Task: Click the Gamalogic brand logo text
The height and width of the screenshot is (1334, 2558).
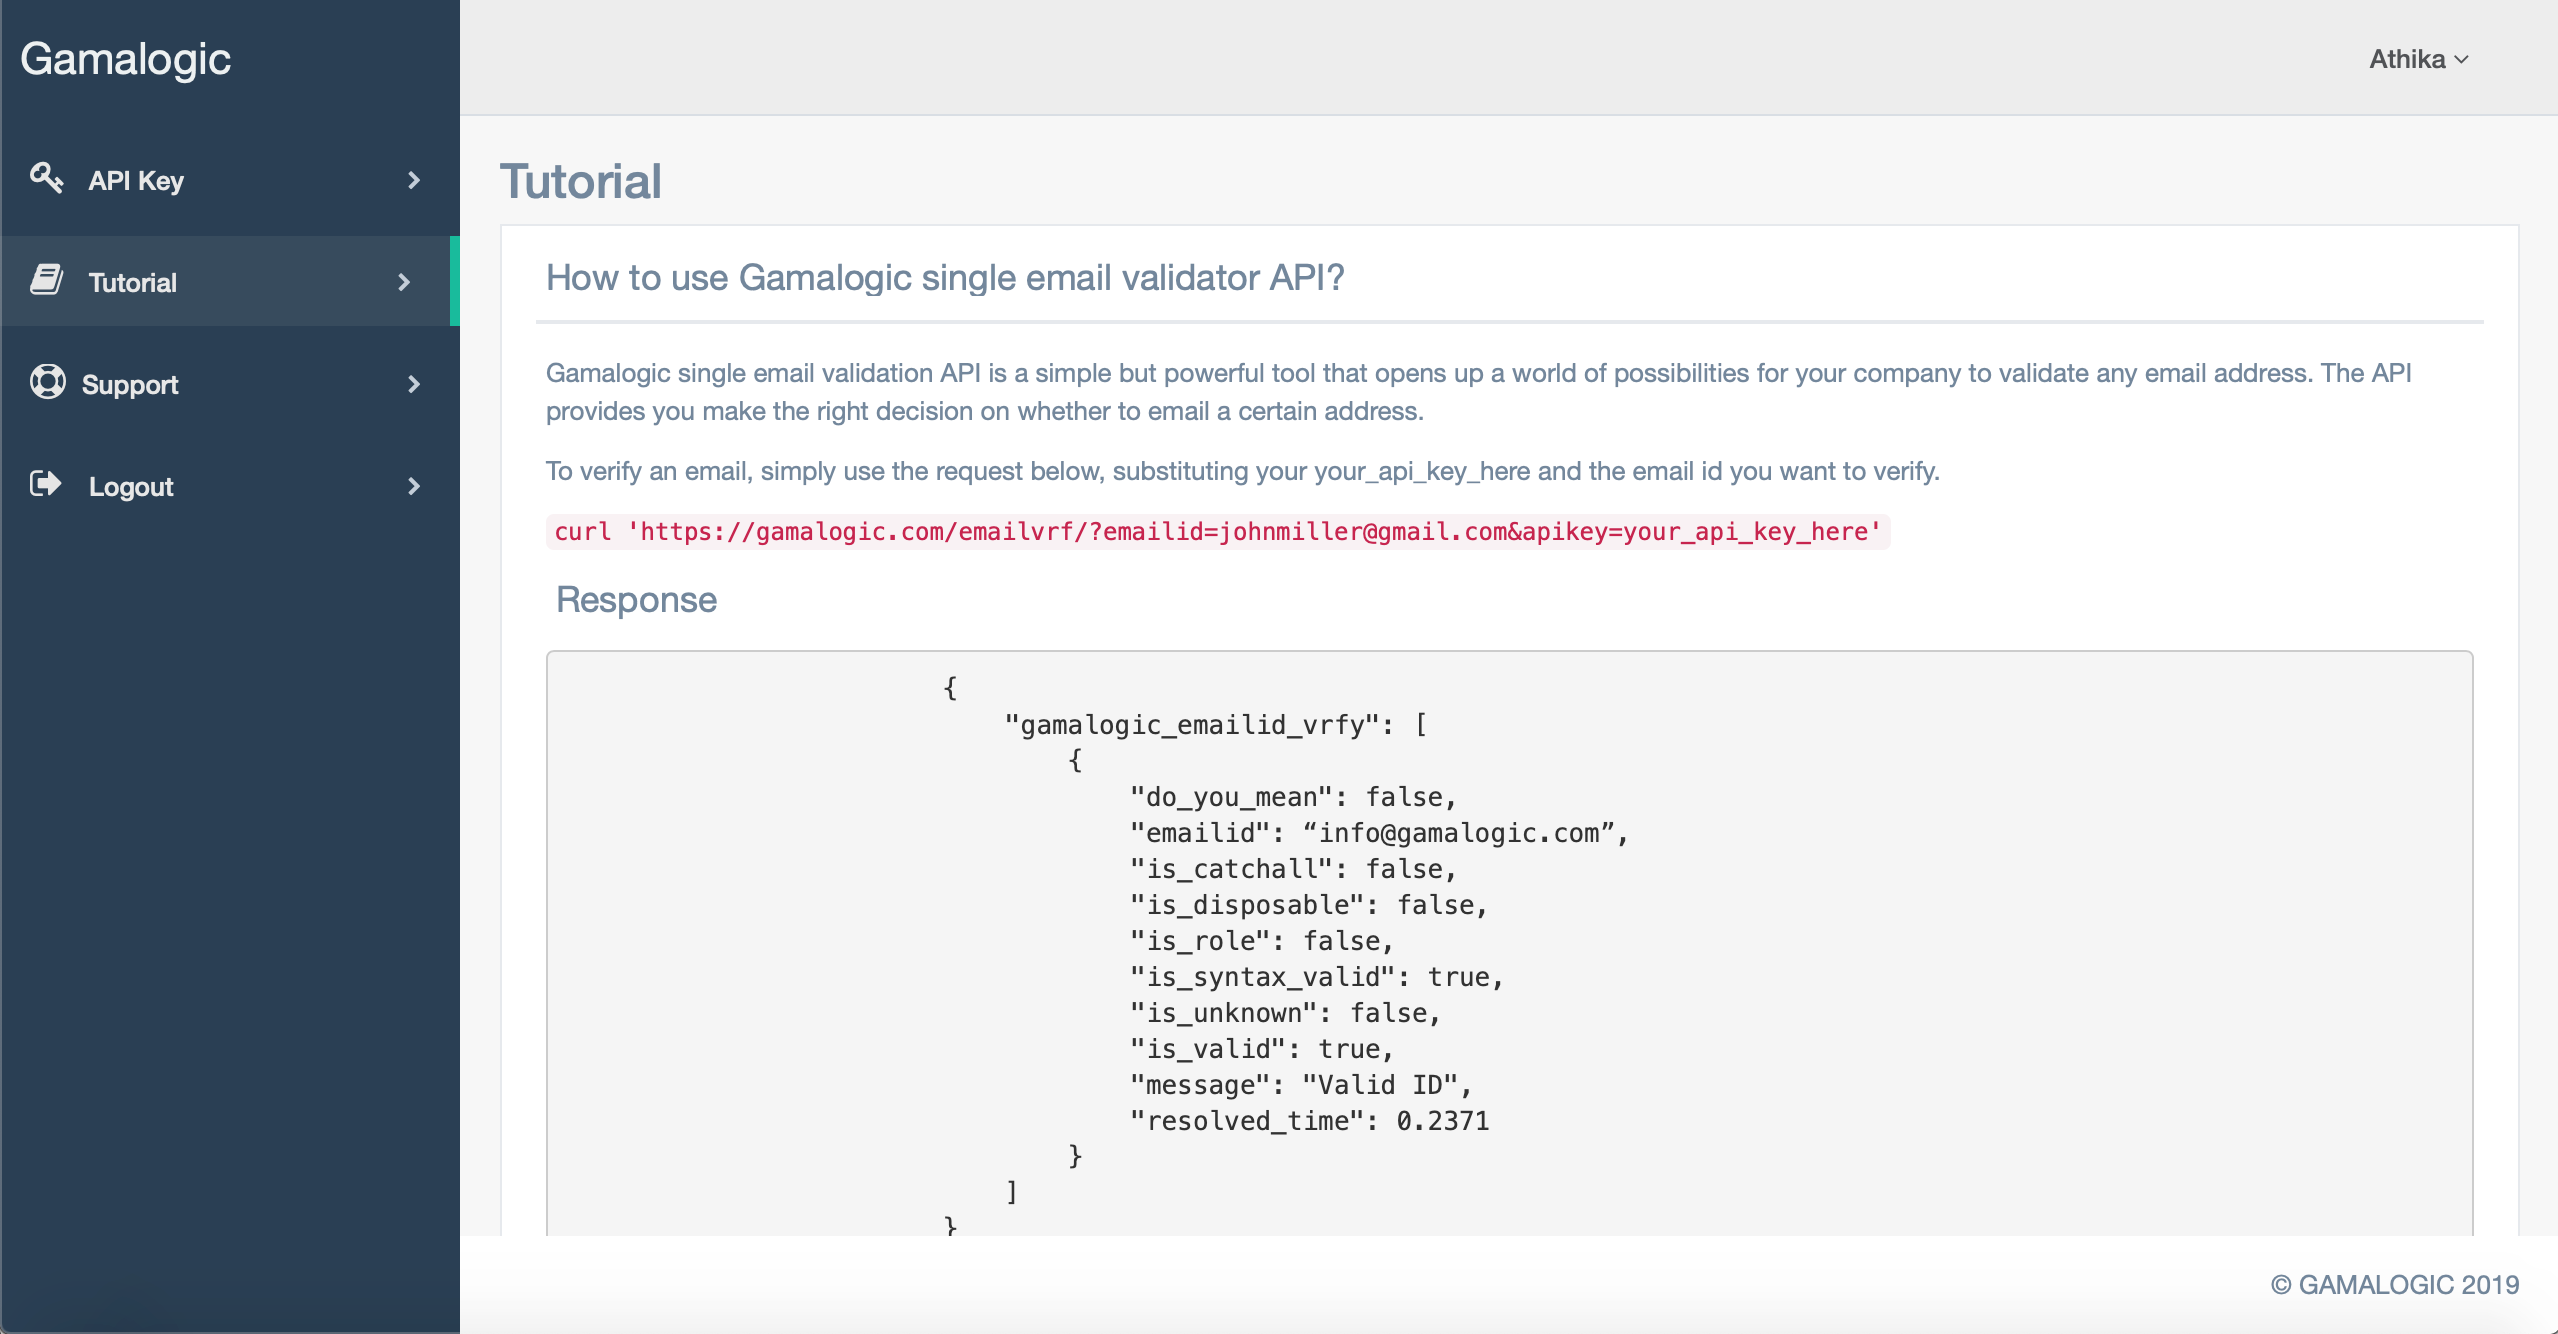Action: coord(126,59)
